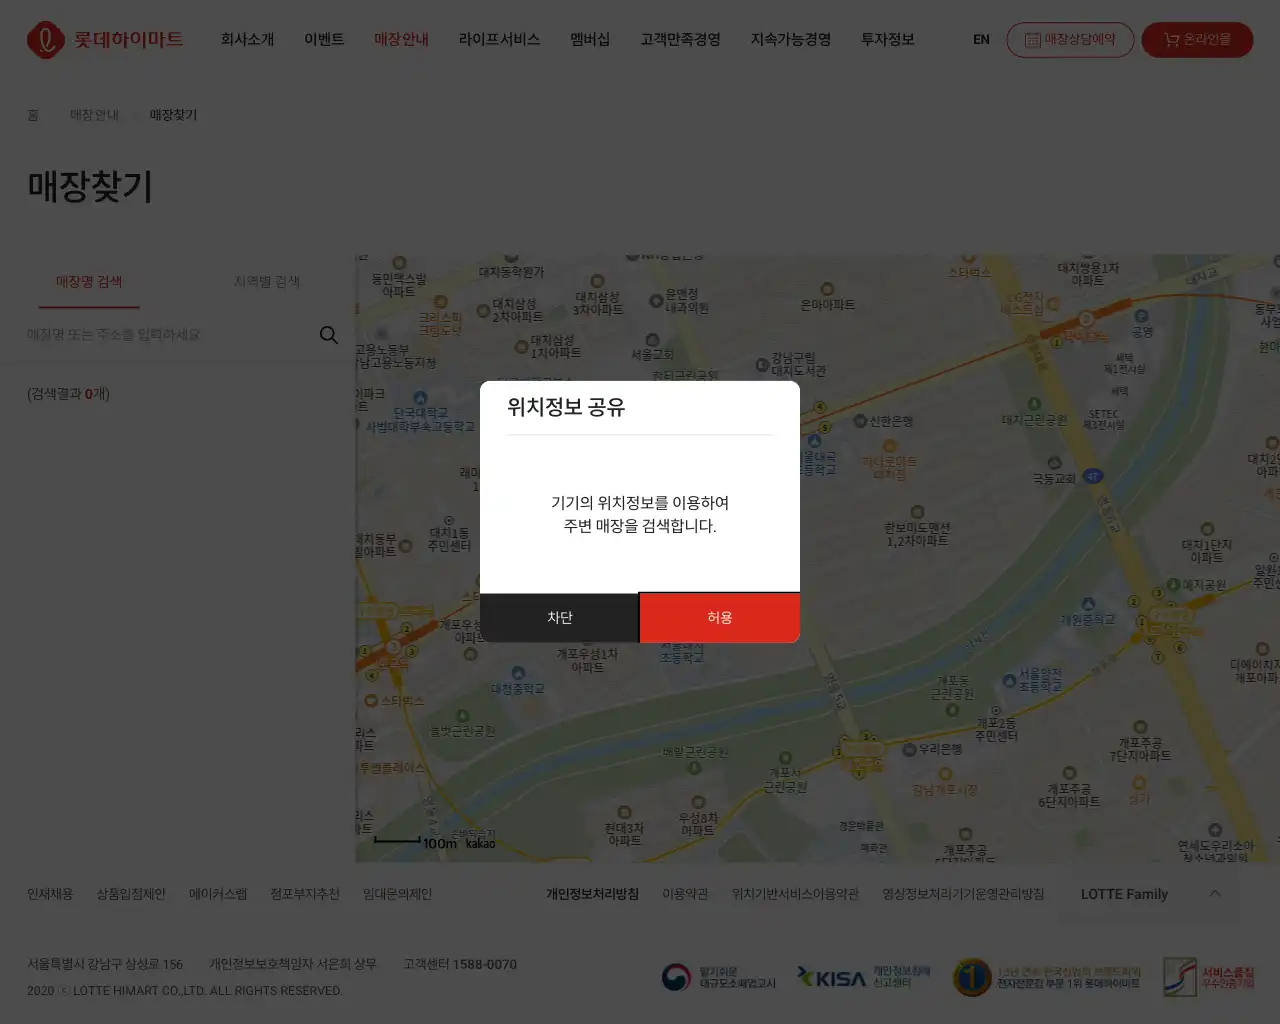Click the Lotte Himart logo icon

(x=45, y=40)
